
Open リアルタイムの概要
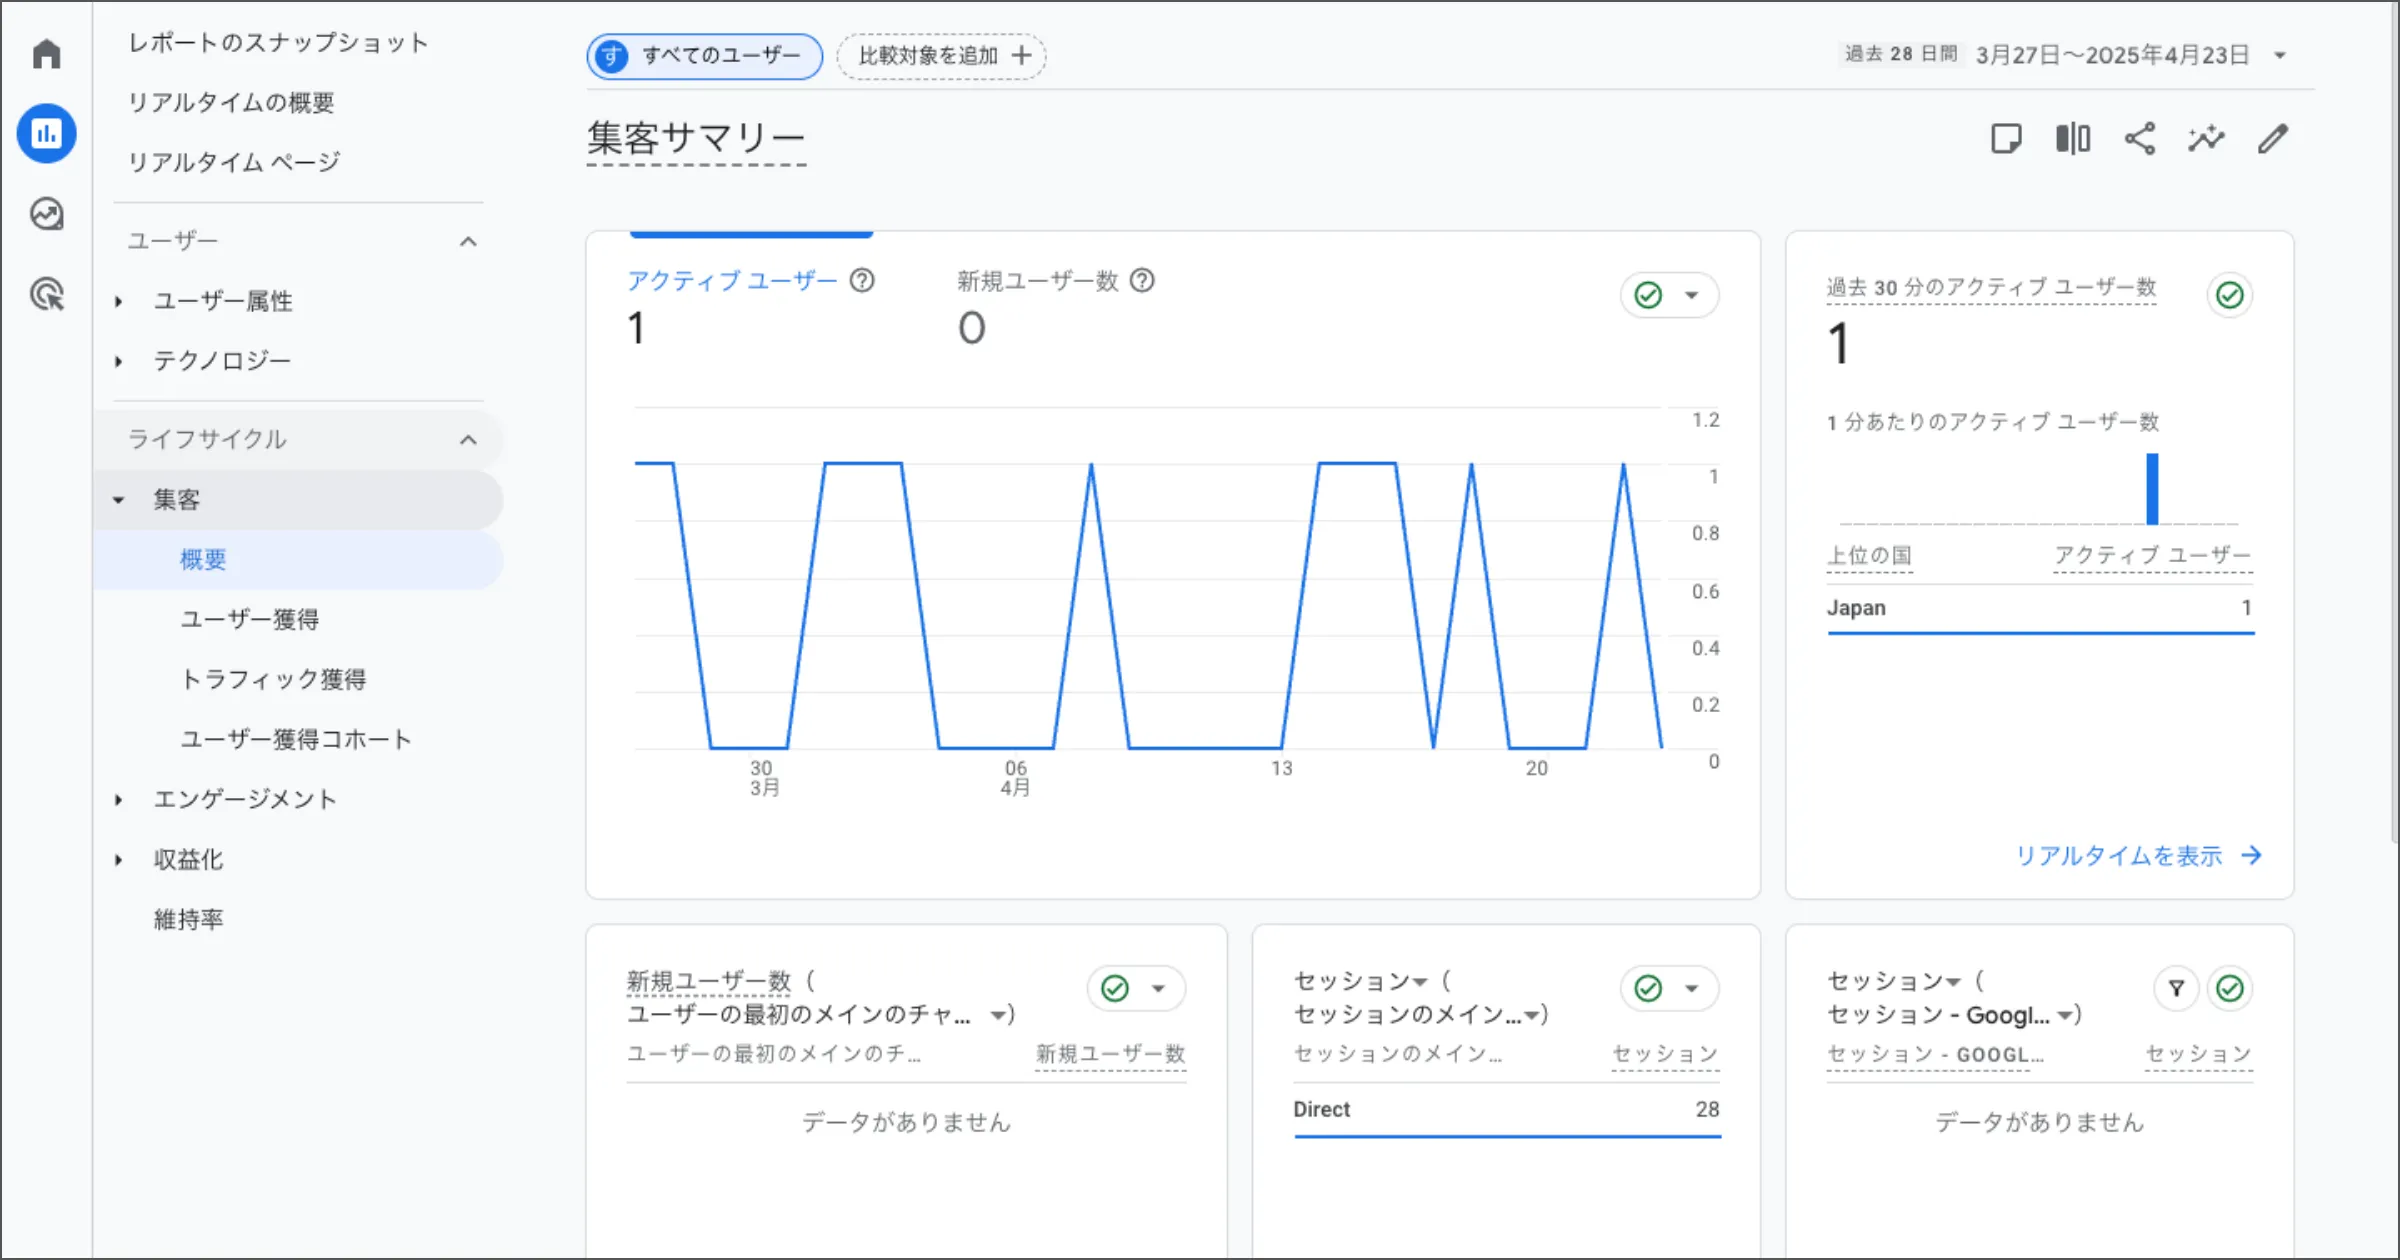231,103
